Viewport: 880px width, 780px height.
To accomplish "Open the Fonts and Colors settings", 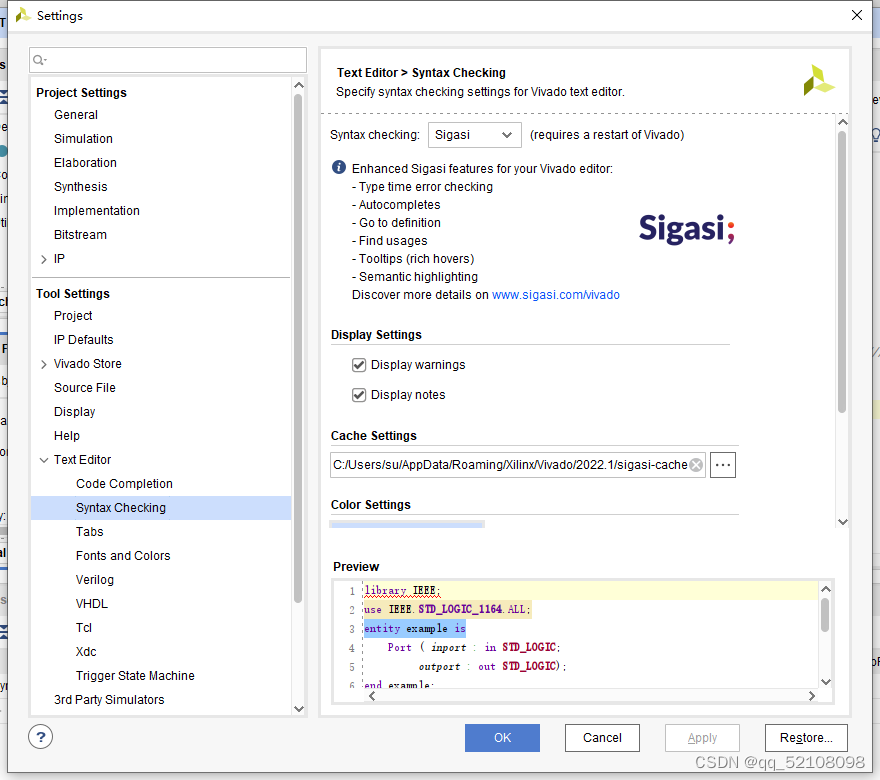I will 123,555.
